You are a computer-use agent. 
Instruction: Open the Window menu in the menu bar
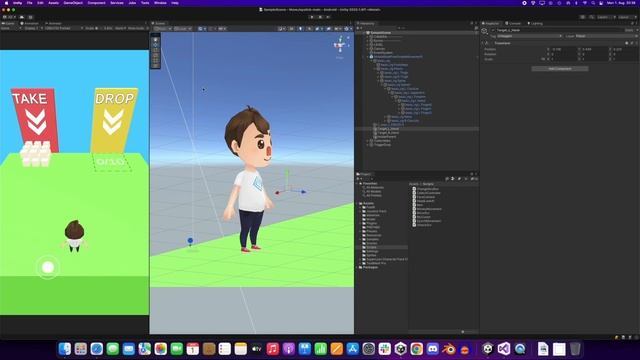tap(160, 3)
